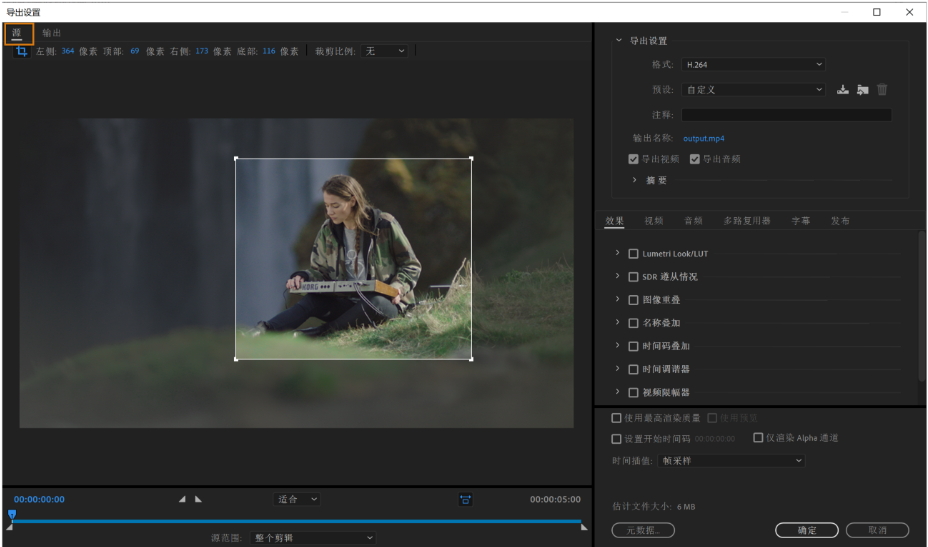The height and width of the screenshot is (547, 928).
Task: Click the 底部 crop value 116
Action: pos(269,52)
